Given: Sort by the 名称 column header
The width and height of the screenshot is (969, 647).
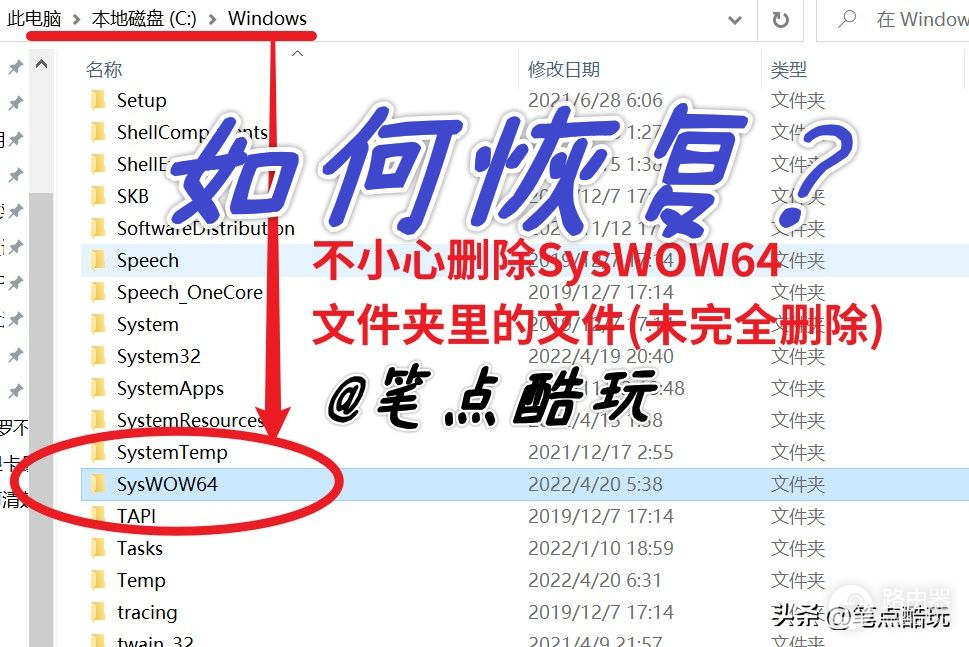Looking at the screenshot, I should 104,69.
